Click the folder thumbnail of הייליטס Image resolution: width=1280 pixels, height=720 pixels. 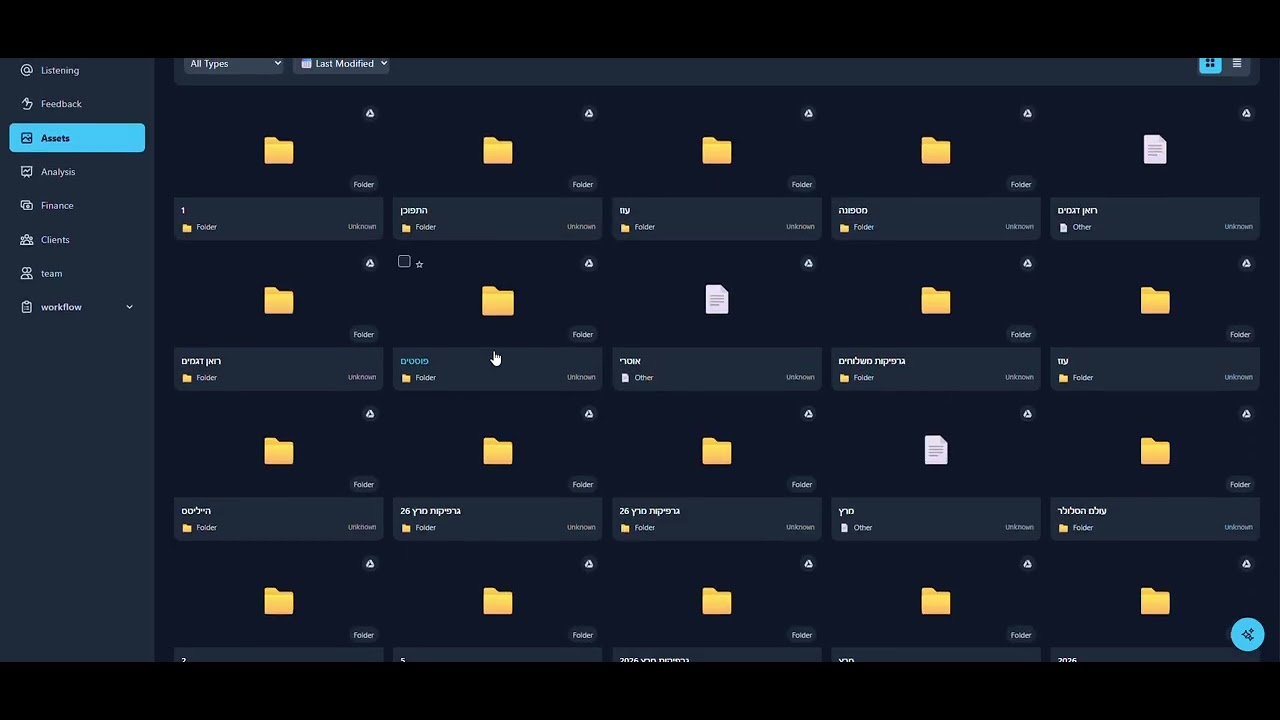pyautogui.click(x=279, y=451)
